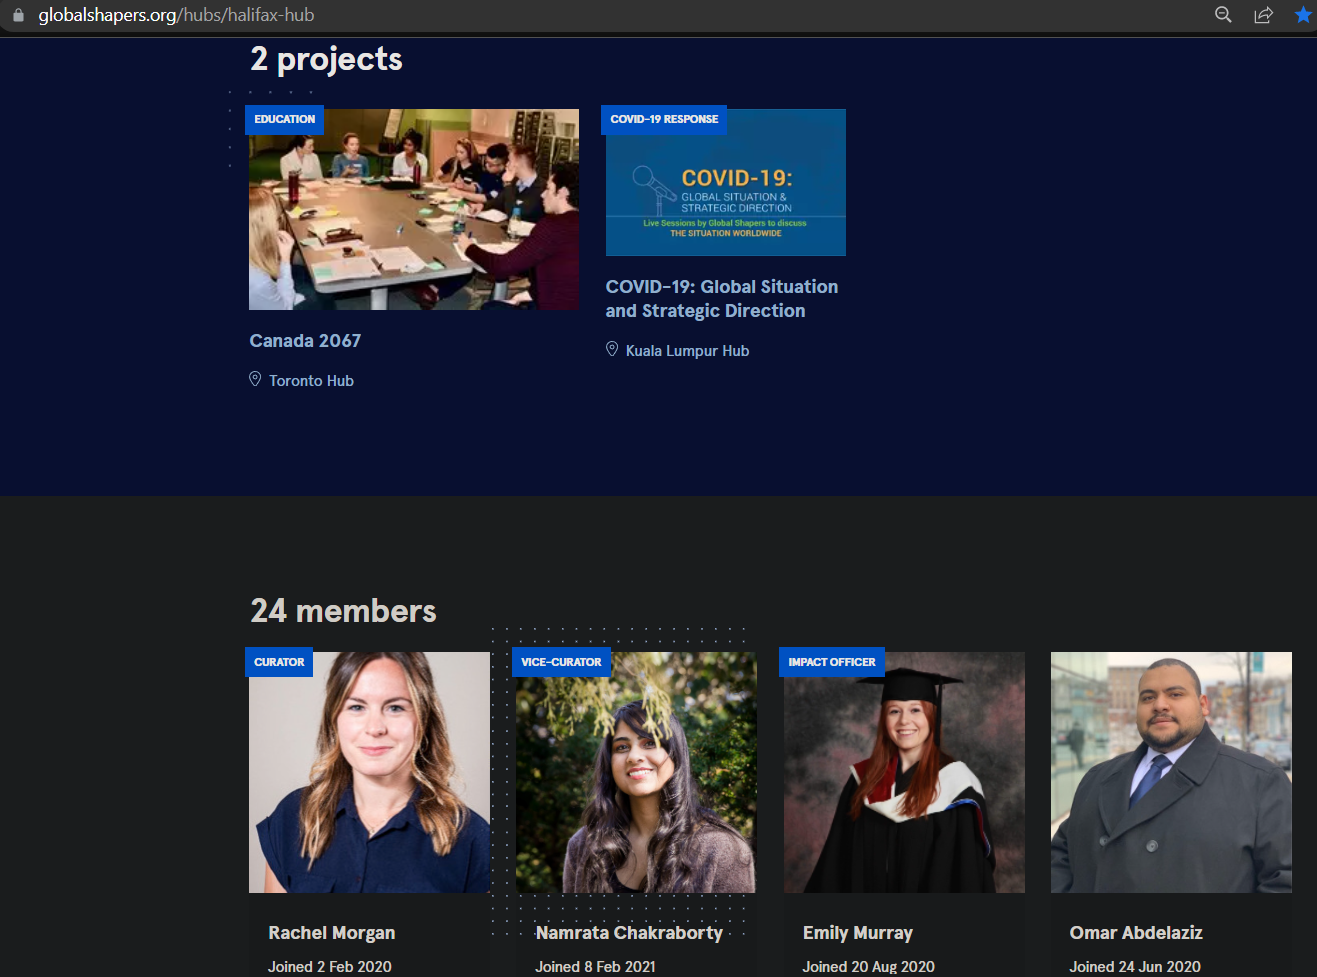Click the VICE-CURATOR role badge
The height and width of the screenshot is (977, 1317).
[x=561, y=662]
